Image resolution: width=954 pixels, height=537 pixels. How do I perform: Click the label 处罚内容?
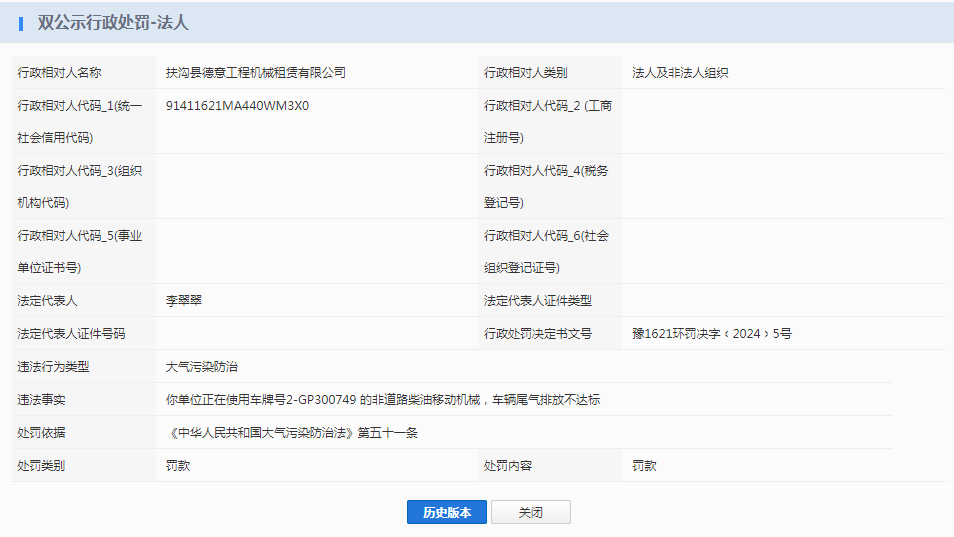pos(508,466)
